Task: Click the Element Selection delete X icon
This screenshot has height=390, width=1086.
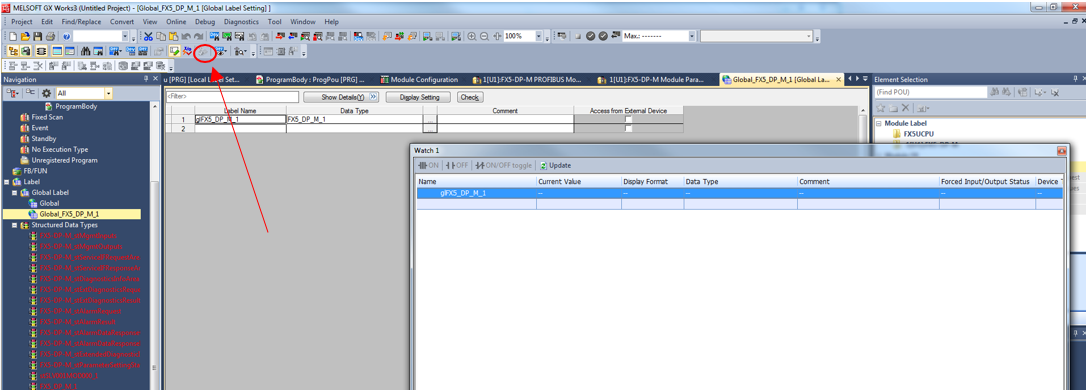Action: point(905,109)
